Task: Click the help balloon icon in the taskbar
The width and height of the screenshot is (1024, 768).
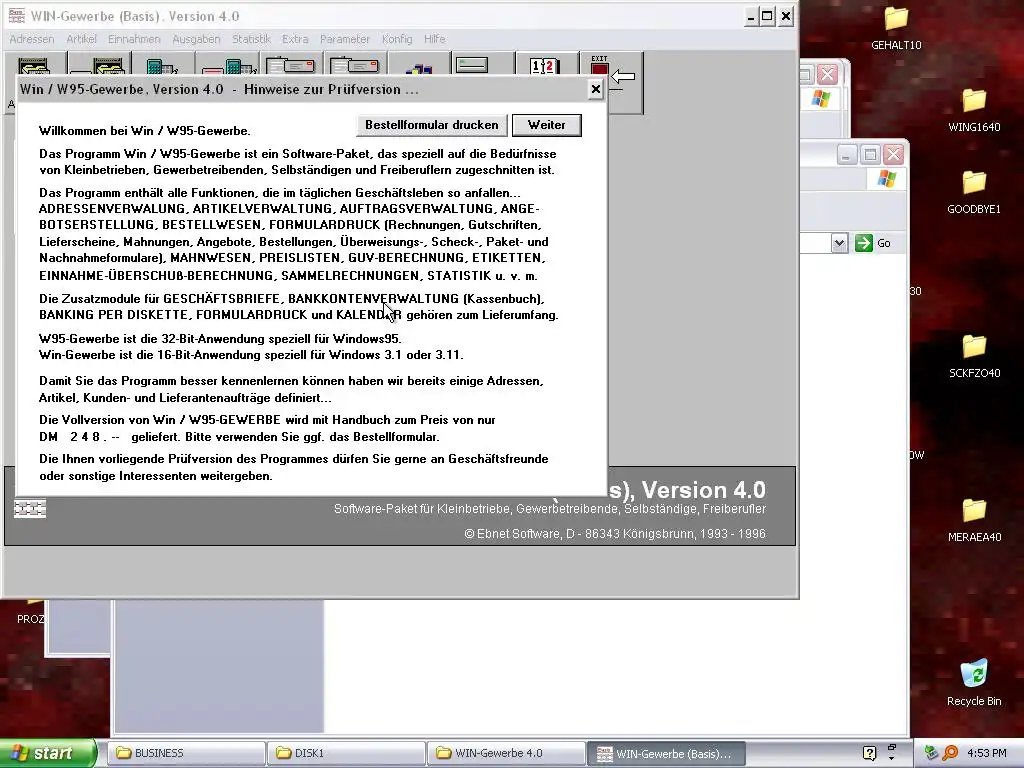Action: (869, 753)
